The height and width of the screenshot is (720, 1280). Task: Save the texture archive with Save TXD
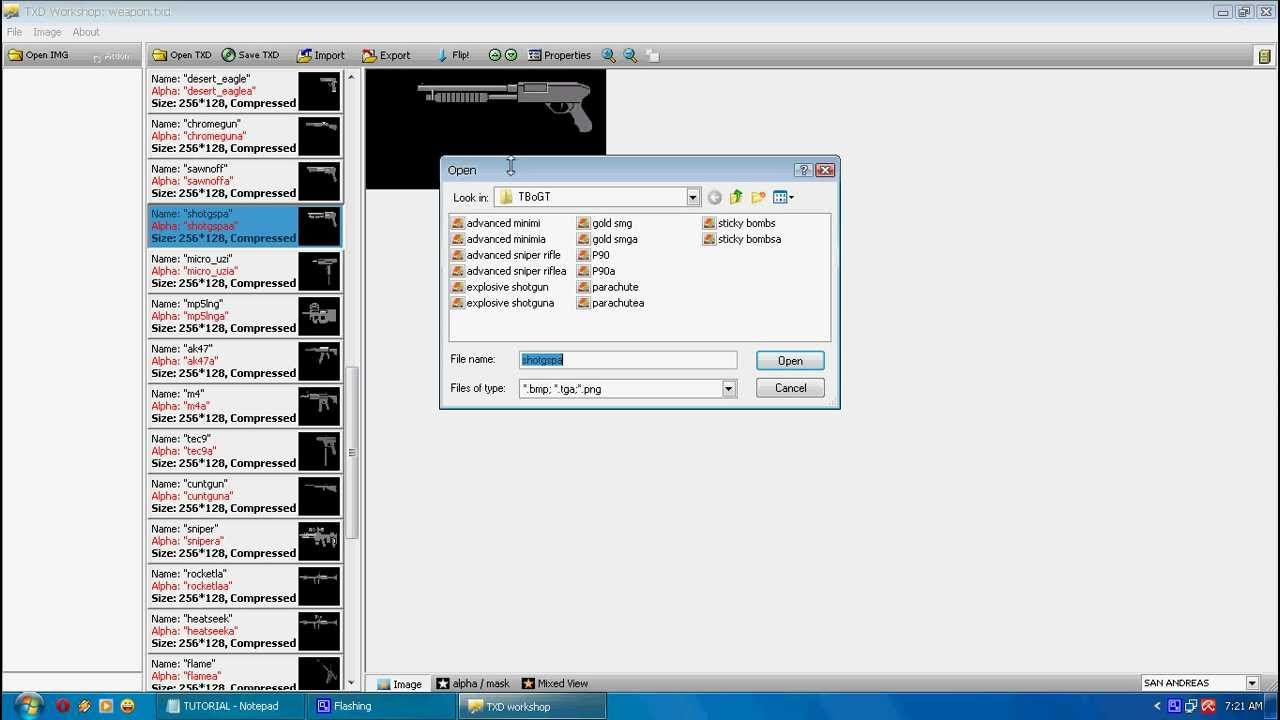click(x=250, y=55)
